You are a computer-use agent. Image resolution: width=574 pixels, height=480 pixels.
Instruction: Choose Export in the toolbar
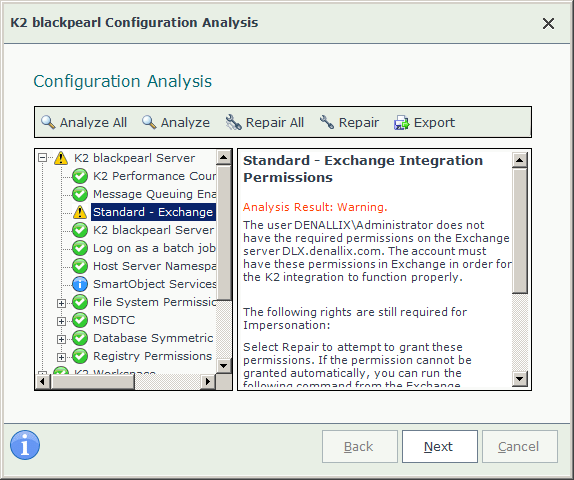pos(424,122)
